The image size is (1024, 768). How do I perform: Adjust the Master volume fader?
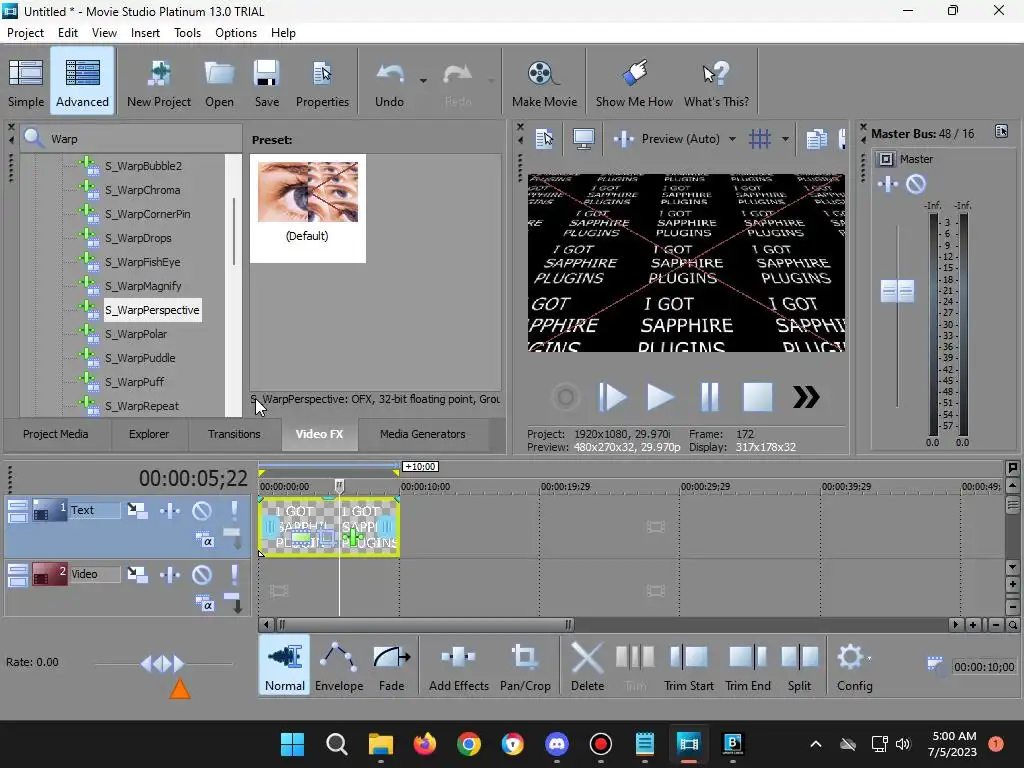point(897,291)
